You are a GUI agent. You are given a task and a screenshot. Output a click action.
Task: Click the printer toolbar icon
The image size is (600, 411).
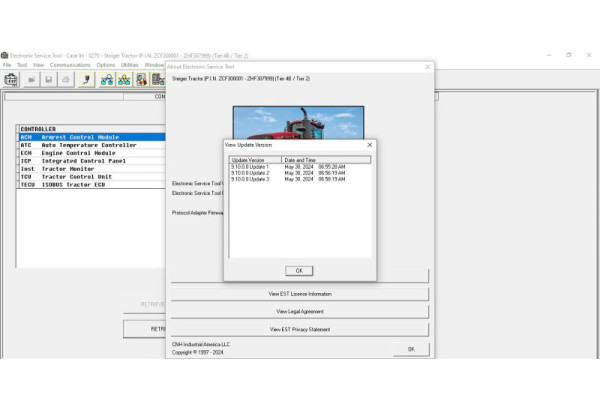pos(65,79)
